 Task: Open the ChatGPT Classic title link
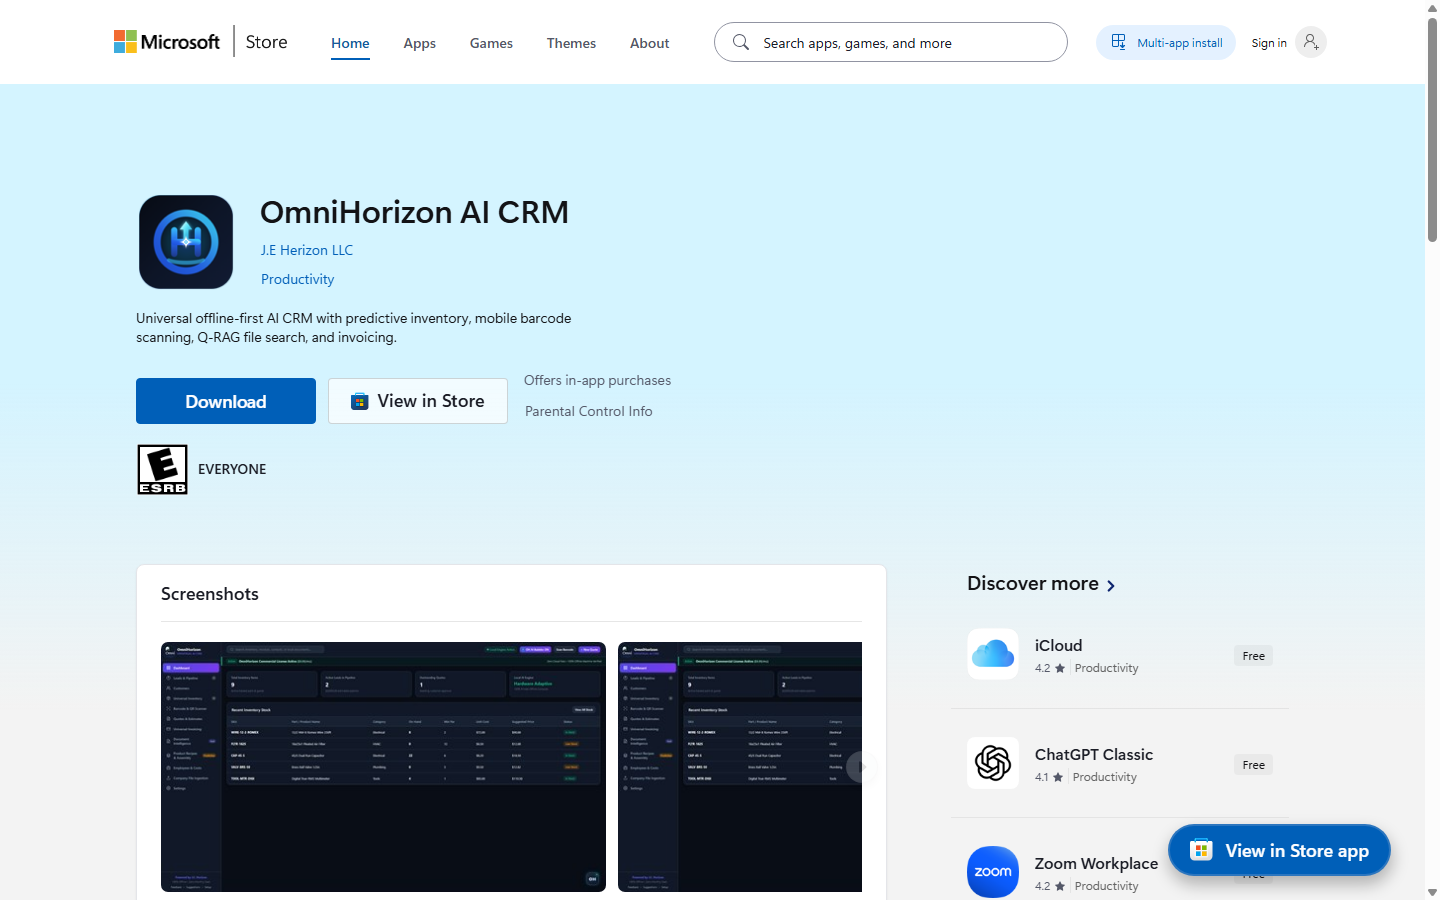point(1094,754)
